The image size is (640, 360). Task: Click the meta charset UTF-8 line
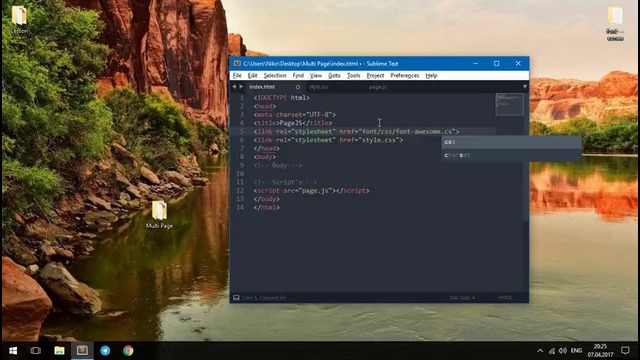[295, 115]
